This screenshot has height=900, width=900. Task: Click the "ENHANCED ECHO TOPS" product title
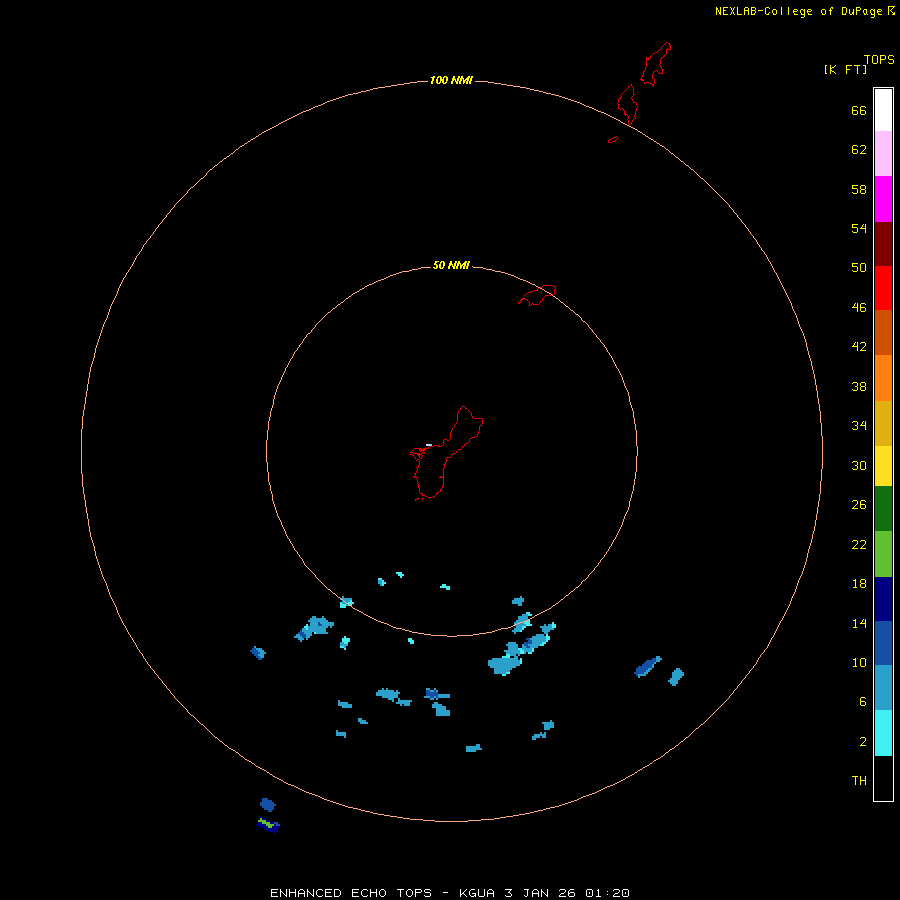click(x=351, y=893)
